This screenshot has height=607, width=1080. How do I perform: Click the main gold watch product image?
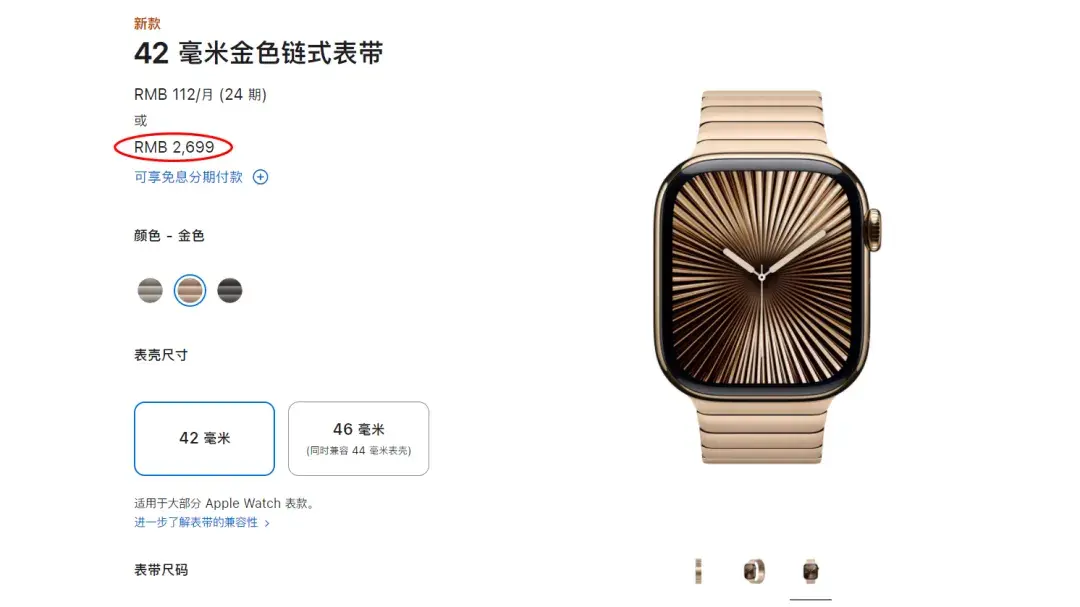[x=767, y=277]
